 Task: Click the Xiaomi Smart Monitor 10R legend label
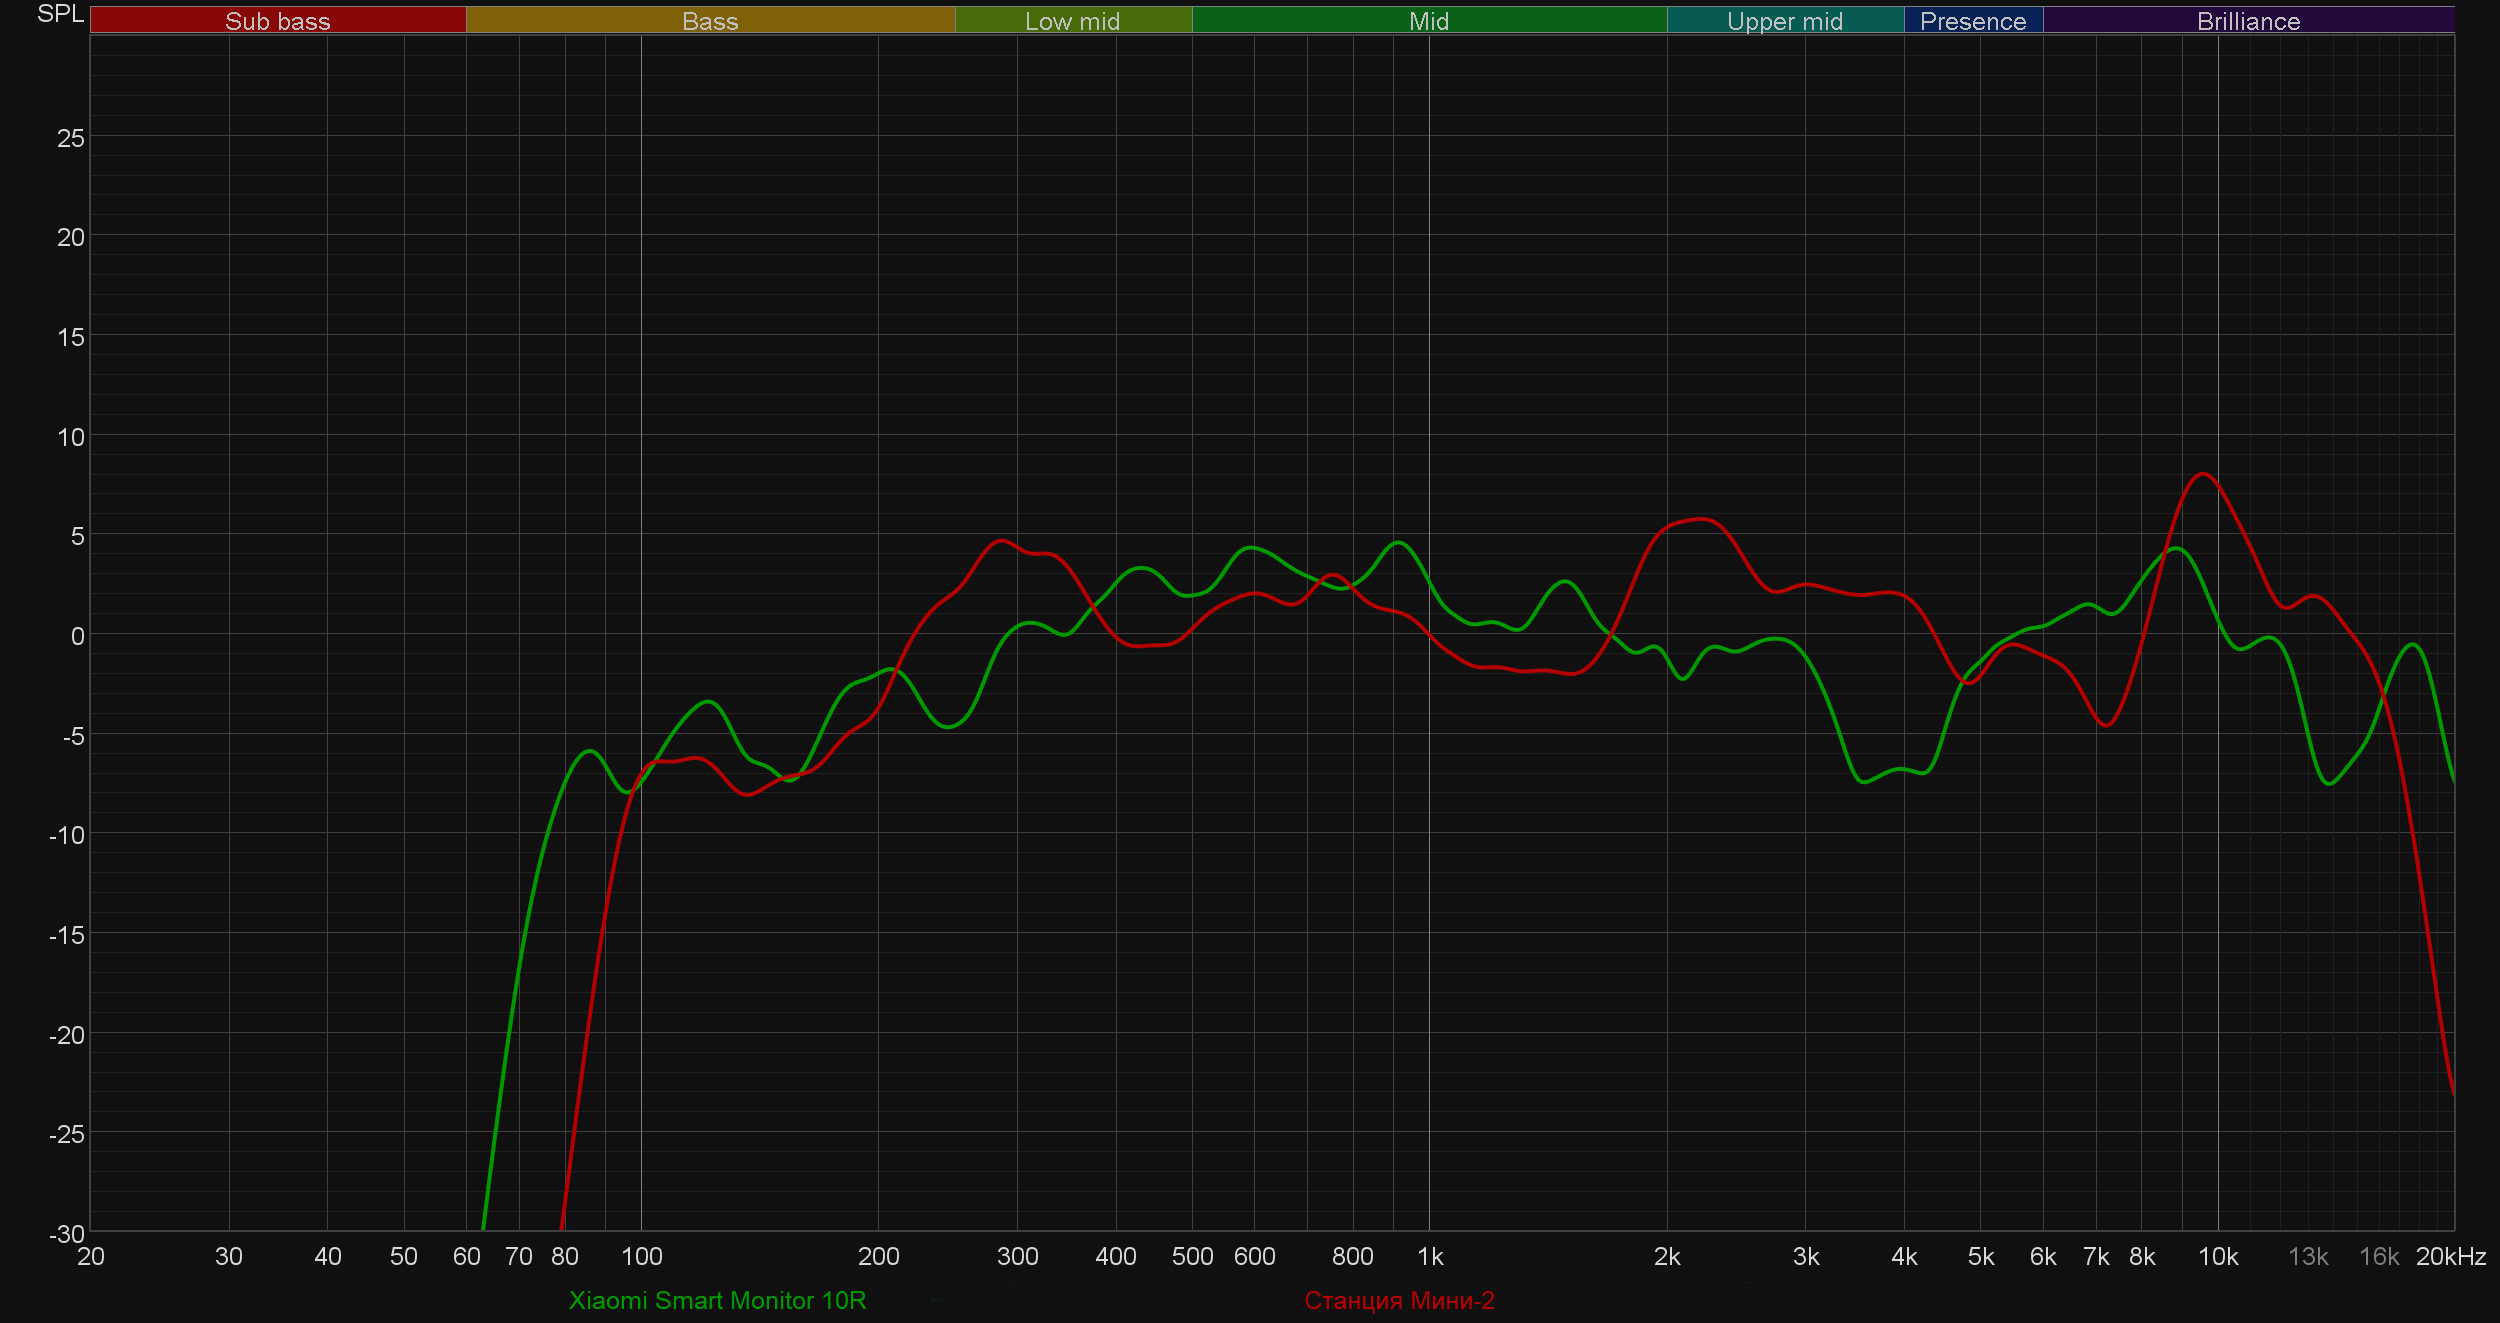point(717,1300)
